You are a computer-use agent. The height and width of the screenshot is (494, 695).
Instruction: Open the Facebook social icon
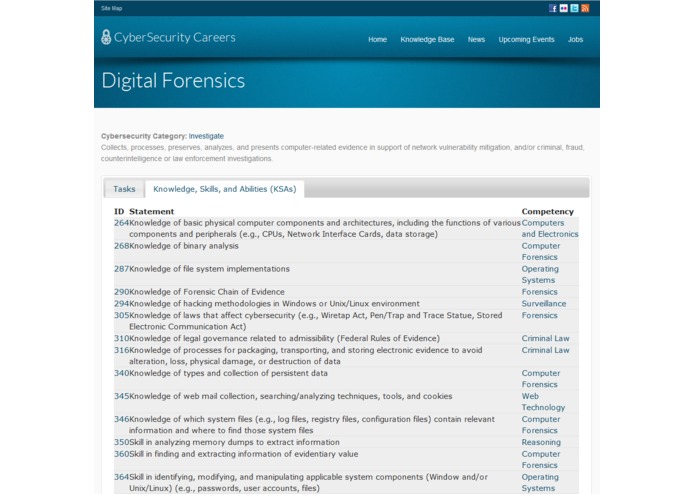553,8
